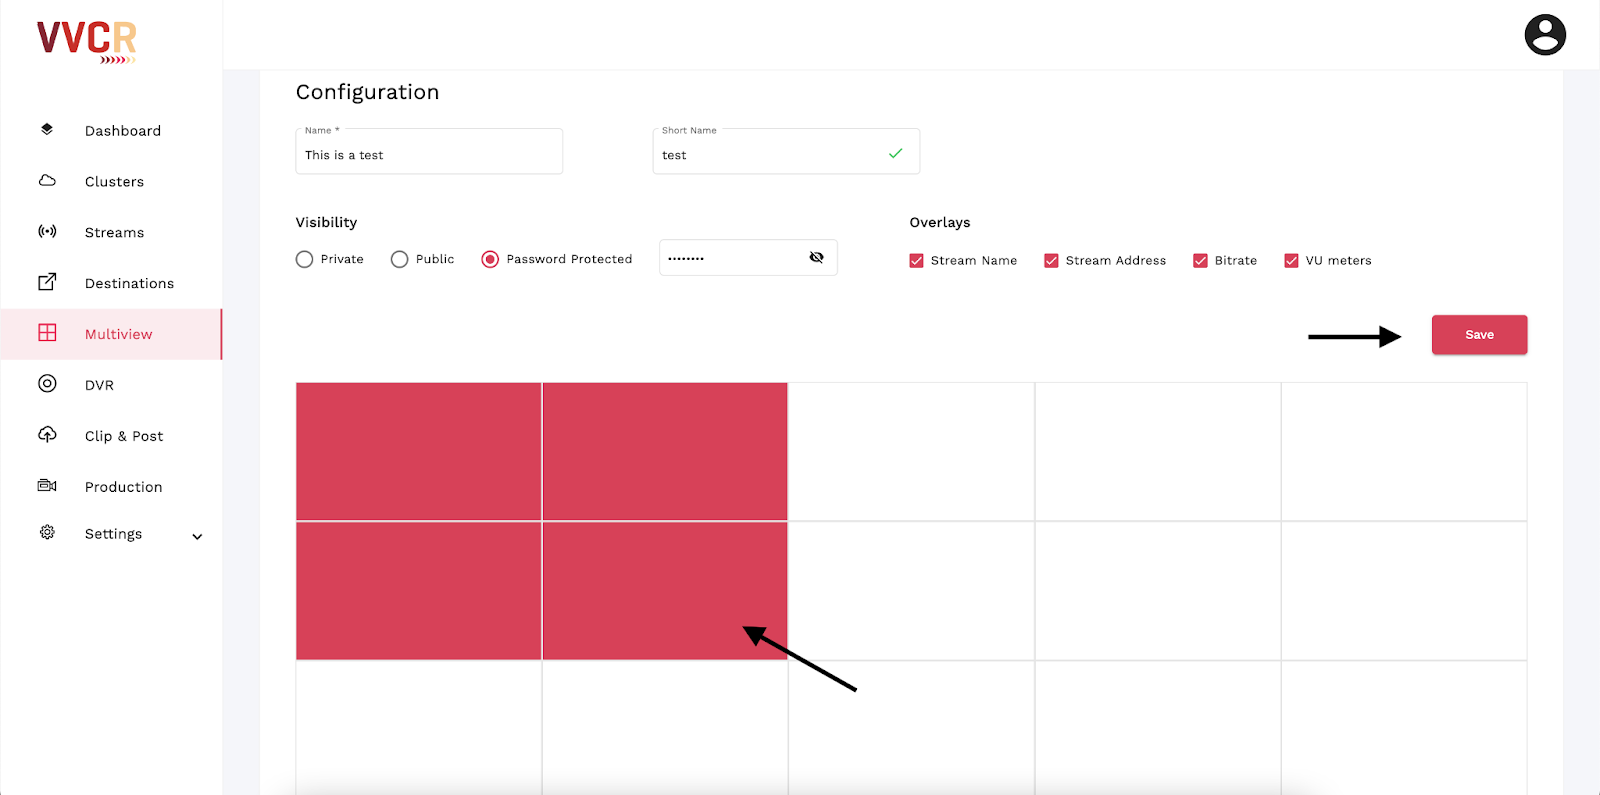Select the second cell in third grid row
The height and width of the screenshot is (795, 1600).
click(x=665, y=728)
